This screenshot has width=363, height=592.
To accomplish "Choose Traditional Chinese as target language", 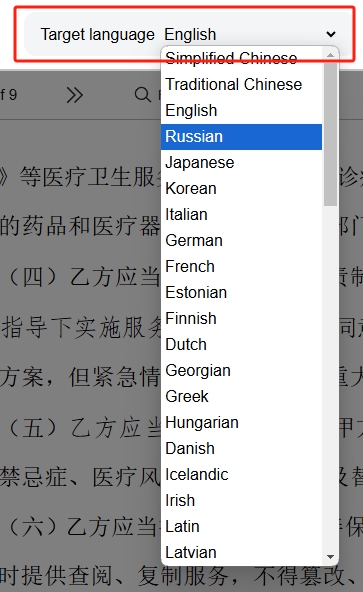I will click(241, 85).
